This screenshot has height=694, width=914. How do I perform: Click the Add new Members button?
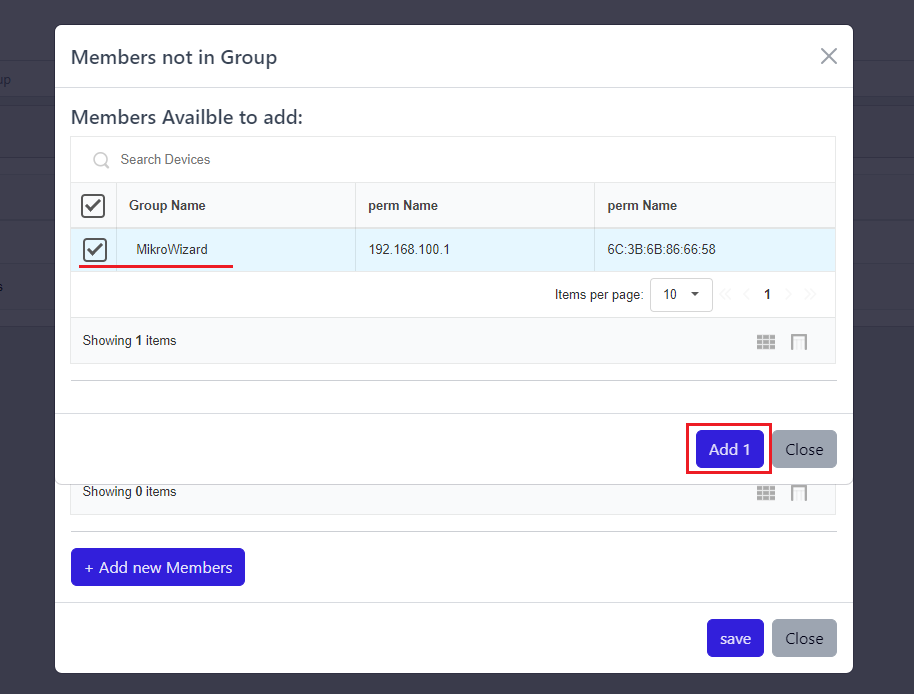coord(158,567)
